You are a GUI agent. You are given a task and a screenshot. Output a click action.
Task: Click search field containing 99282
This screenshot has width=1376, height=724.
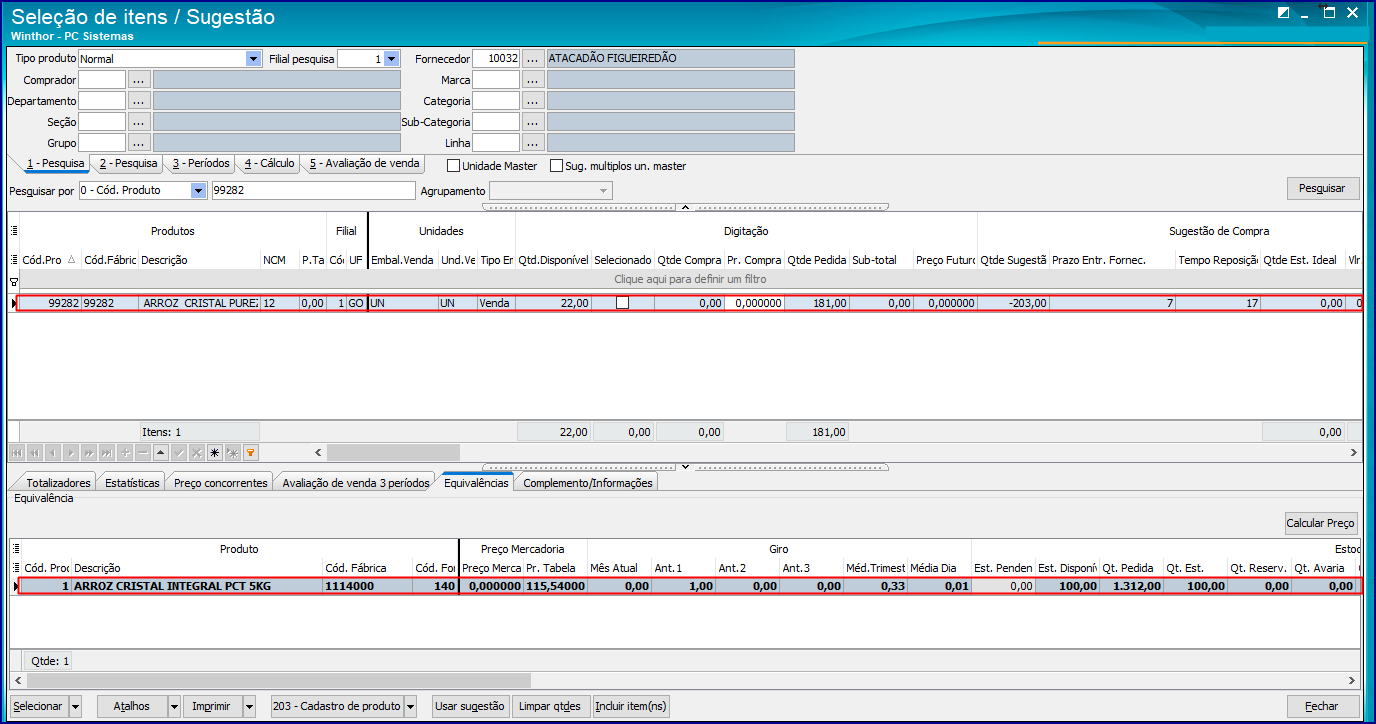coord(313,191)
